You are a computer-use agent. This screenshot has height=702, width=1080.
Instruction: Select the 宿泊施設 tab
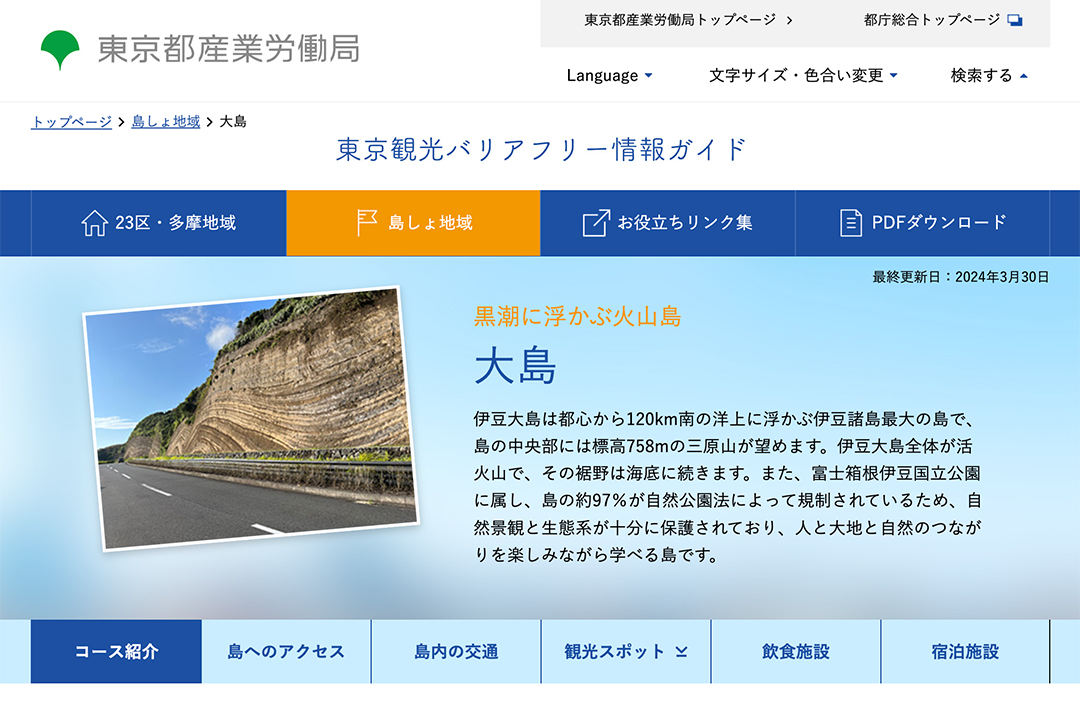(x=965, y=652)
